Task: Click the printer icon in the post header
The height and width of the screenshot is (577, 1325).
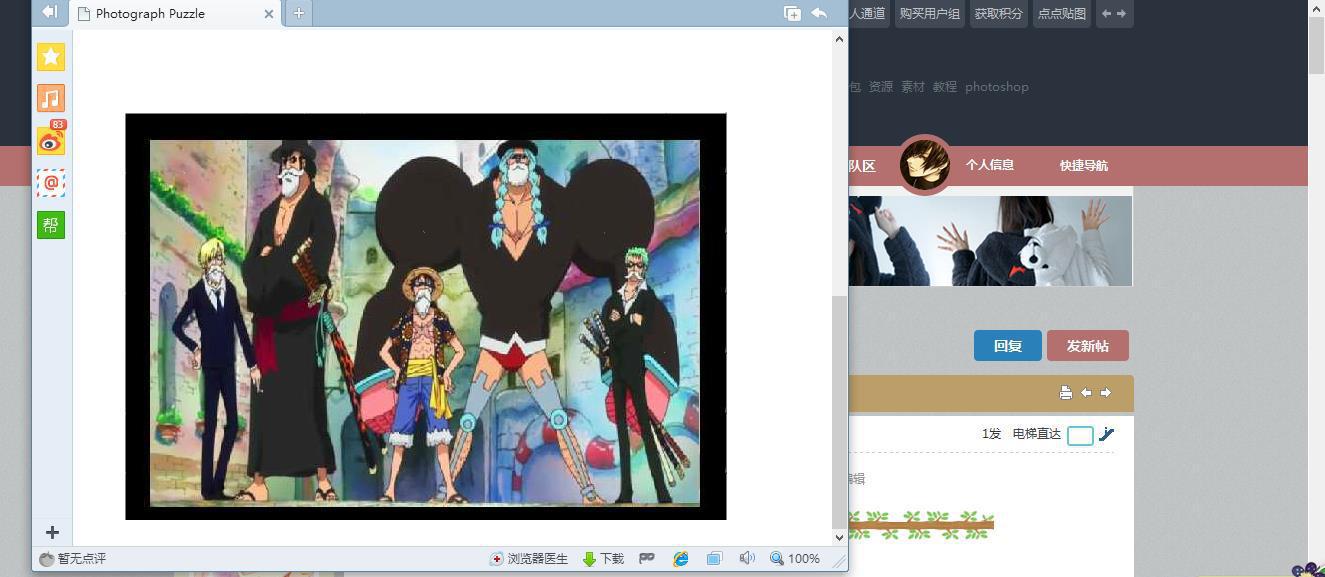Action: click(x=1066, y=393)
